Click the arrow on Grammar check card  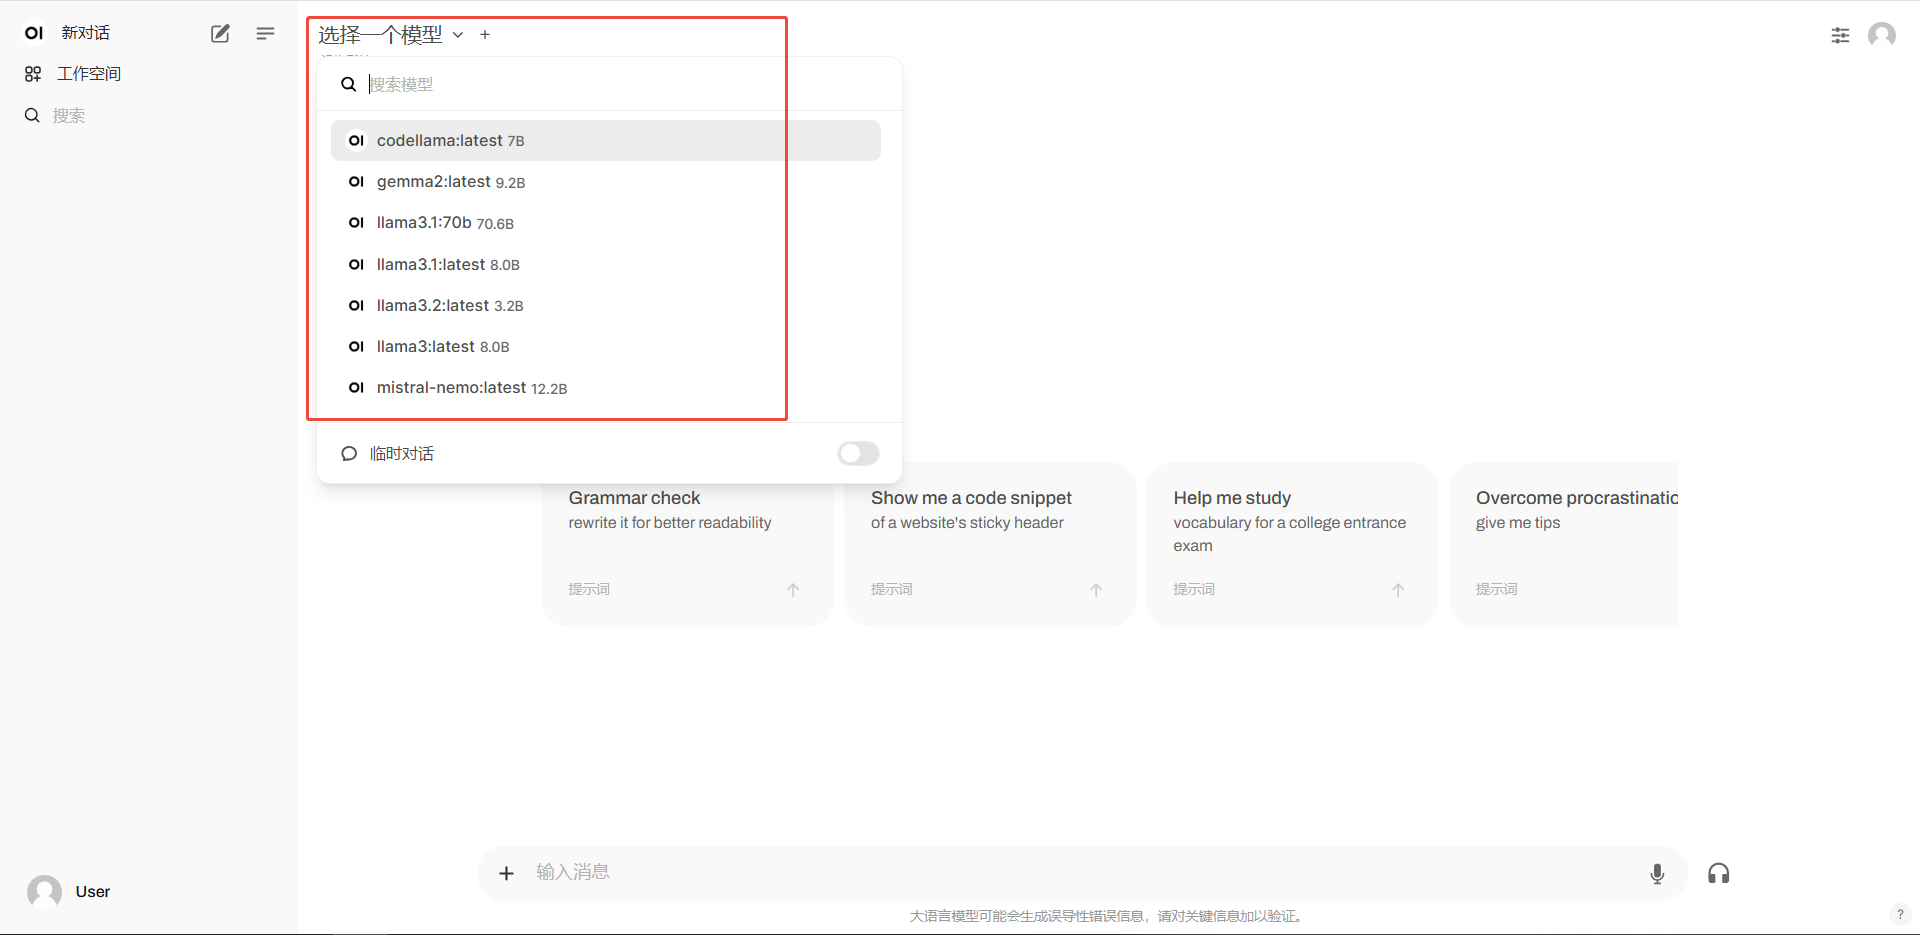point(793,590)
